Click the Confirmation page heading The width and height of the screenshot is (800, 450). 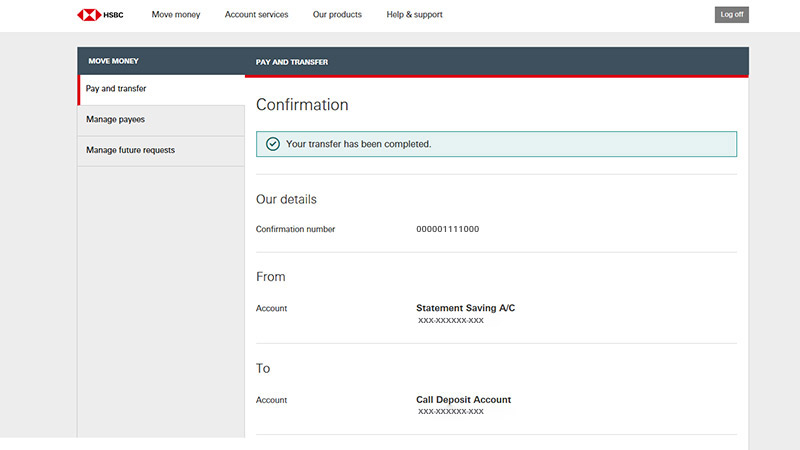302,105
